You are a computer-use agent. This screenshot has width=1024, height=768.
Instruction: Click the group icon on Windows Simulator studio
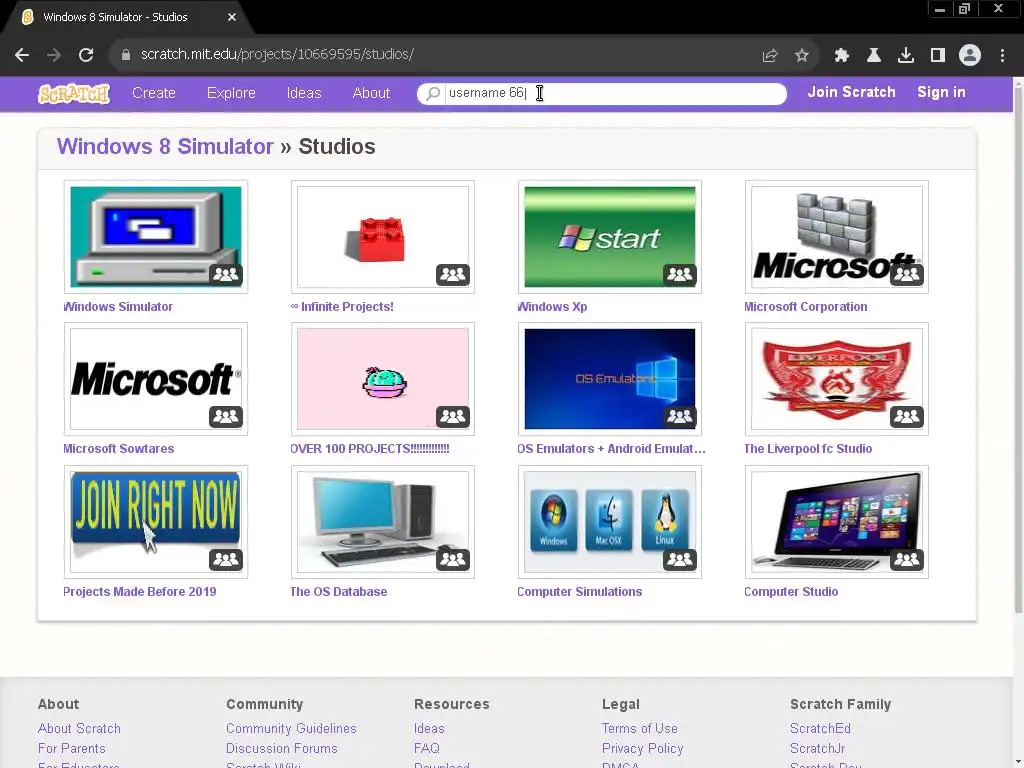click(226, 274)
